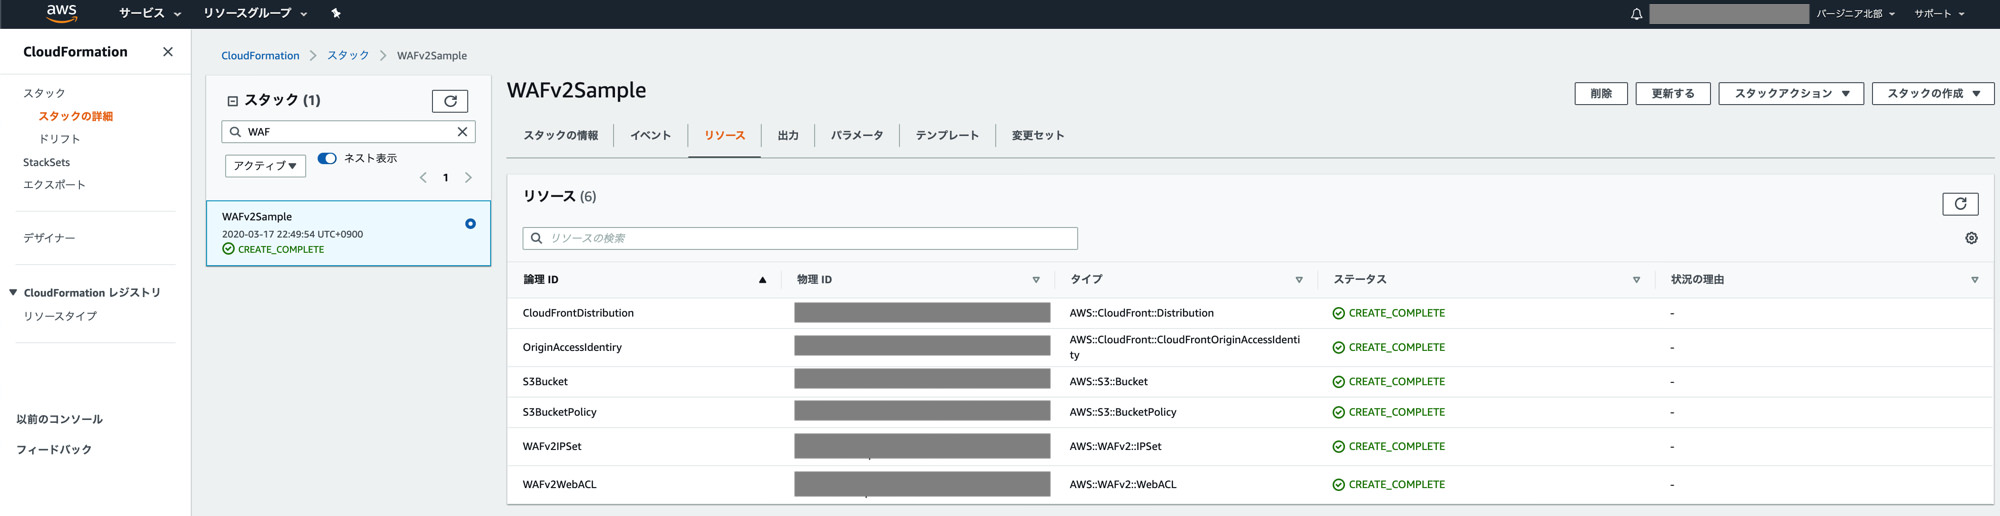This screenshot has height=516, width=2000.
Task: Collapse CloudFormation レジストリ section
Action: coord(13,293)
